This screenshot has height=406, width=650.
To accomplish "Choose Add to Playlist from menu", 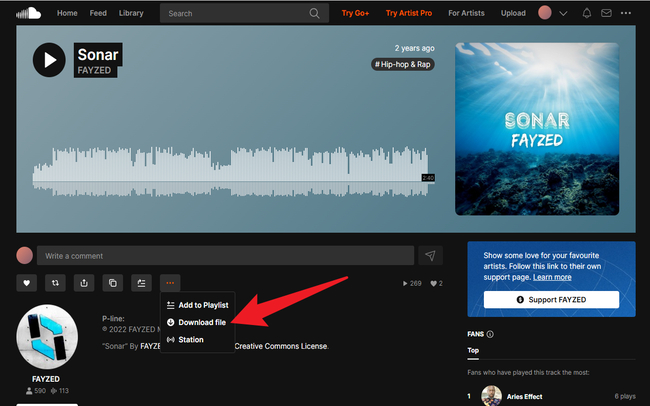I will pos(197,305).
